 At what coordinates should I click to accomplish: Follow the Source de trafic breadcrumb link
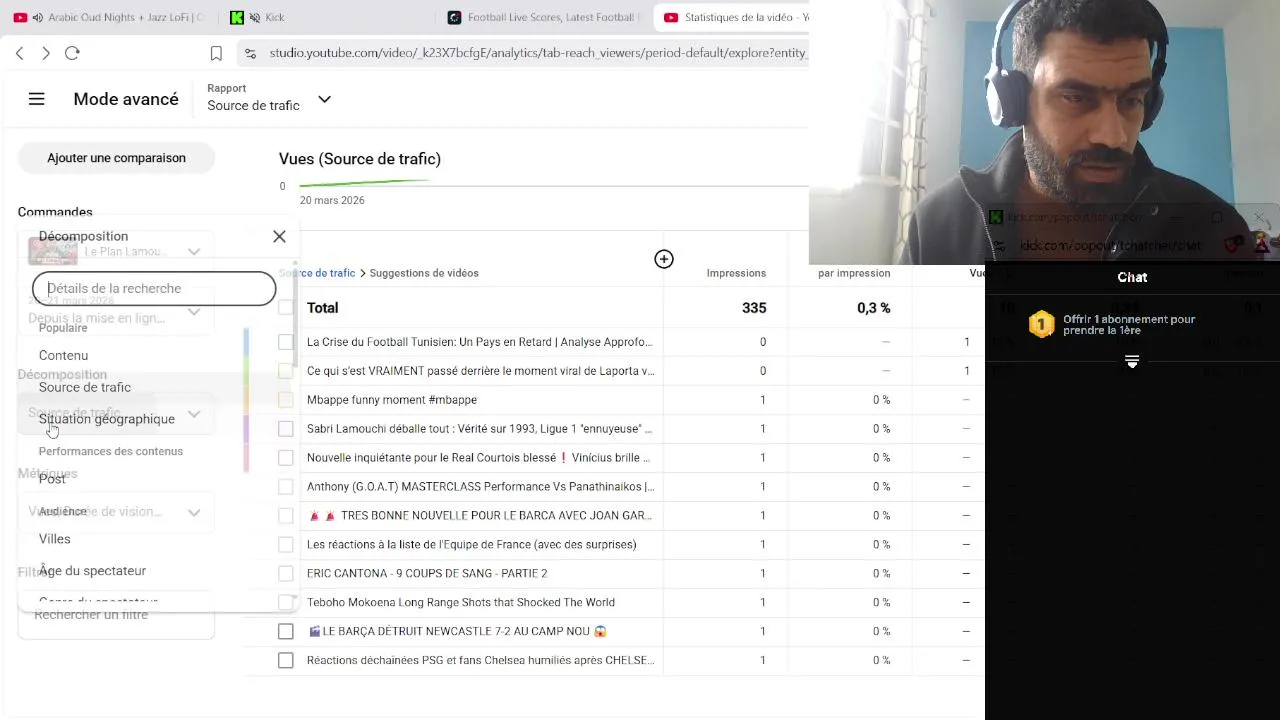coord(317,273)
